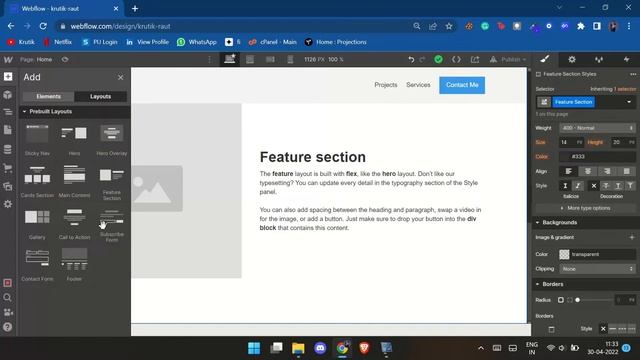Toggle italic style button
The width and height of the screenshot is (640, 360).
pyautogui.click(x=578, y=186)
